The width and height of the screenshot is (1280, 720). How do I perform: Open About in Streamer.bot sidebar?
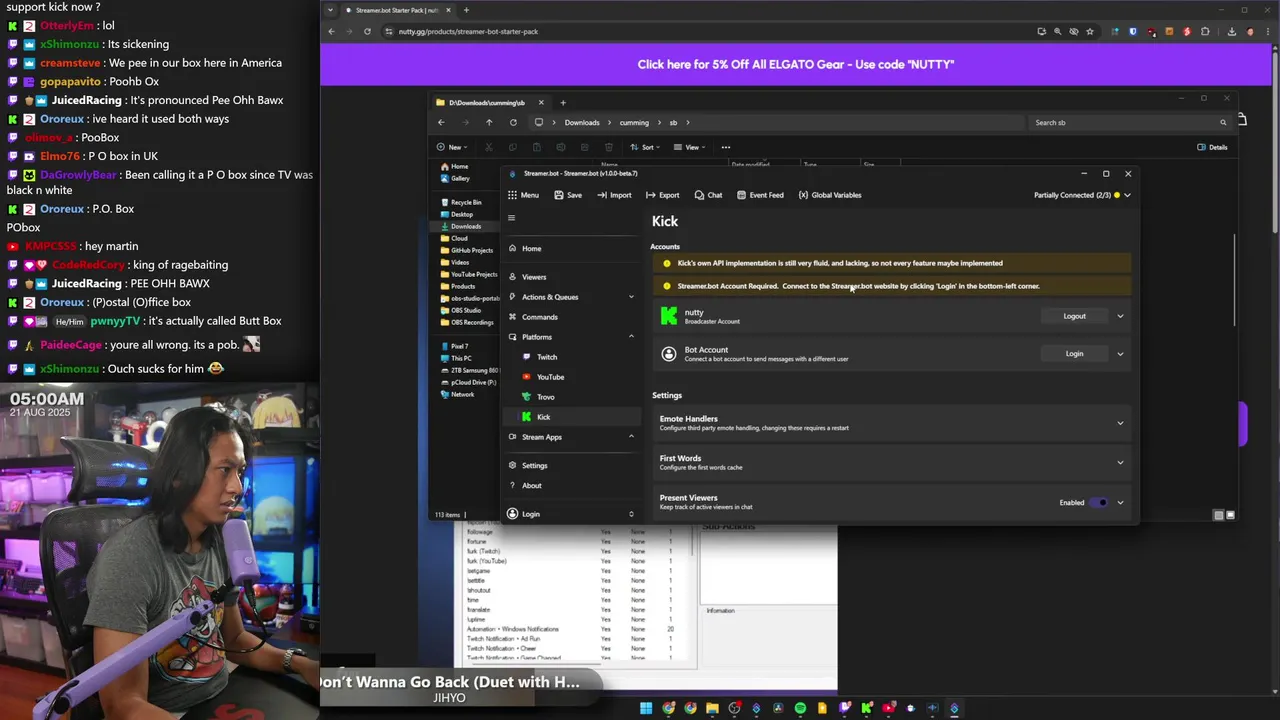(x=570, y=486)
